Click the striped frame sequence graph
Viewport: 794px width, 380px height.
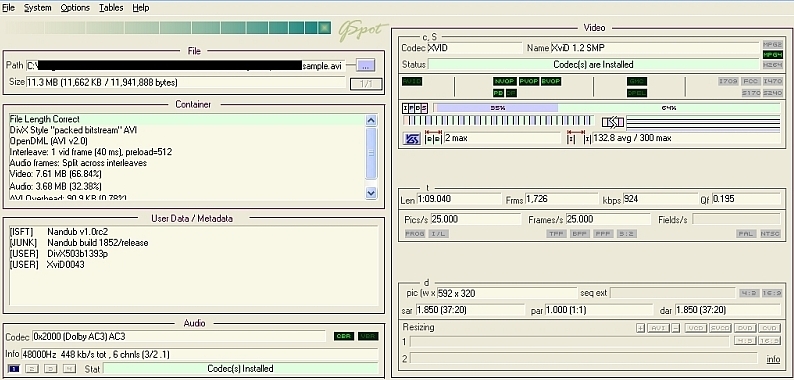498,121
